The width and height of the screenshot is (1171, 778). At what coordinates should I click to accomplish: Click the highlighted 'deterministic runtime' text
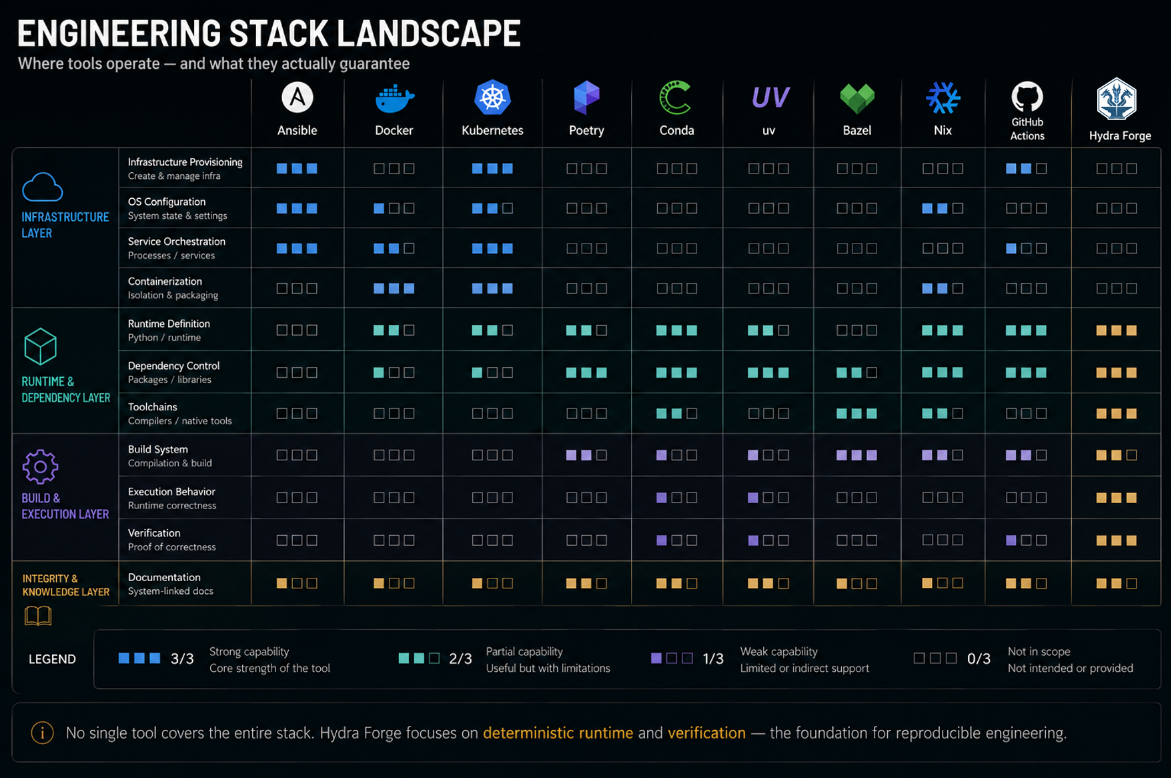coord(558,733)
